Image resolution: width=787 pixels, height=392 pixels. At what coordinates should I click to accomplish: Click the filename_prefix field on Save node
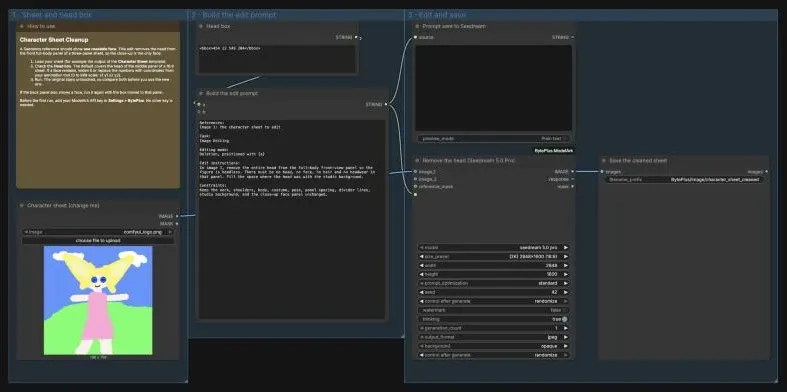pyautogui.click(x=684, y=180)
